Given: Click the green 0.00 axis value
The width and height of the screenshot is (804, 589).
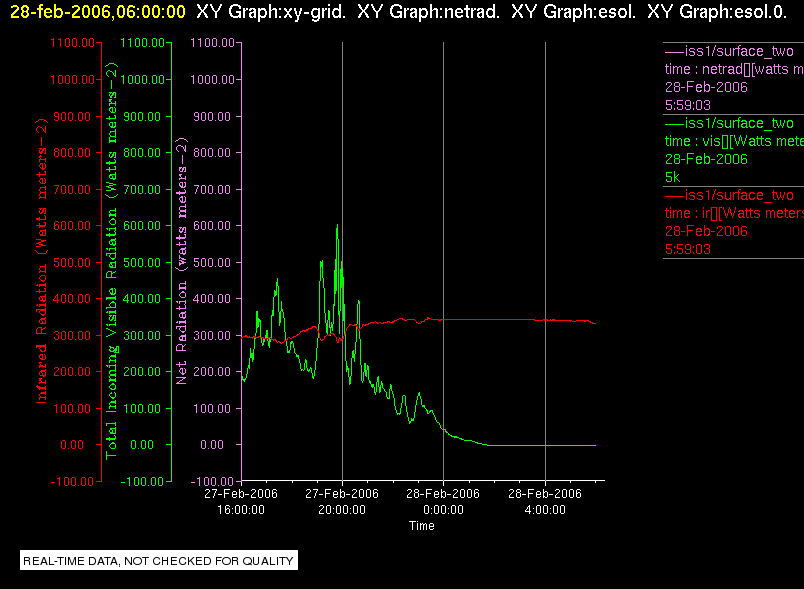Looking at the screenshot, I should (x=142, y=445).
